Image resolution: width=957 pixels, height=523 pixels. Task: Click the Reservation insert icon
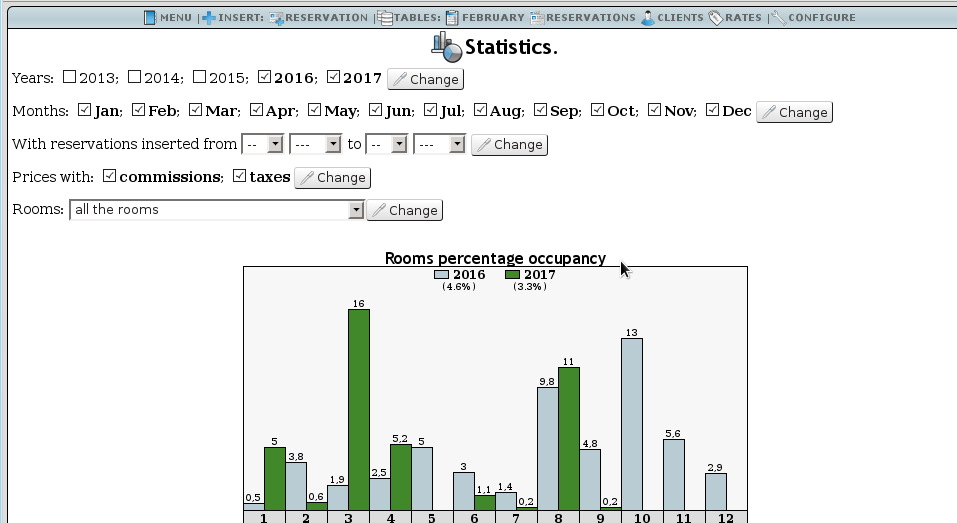click(276, 17)
